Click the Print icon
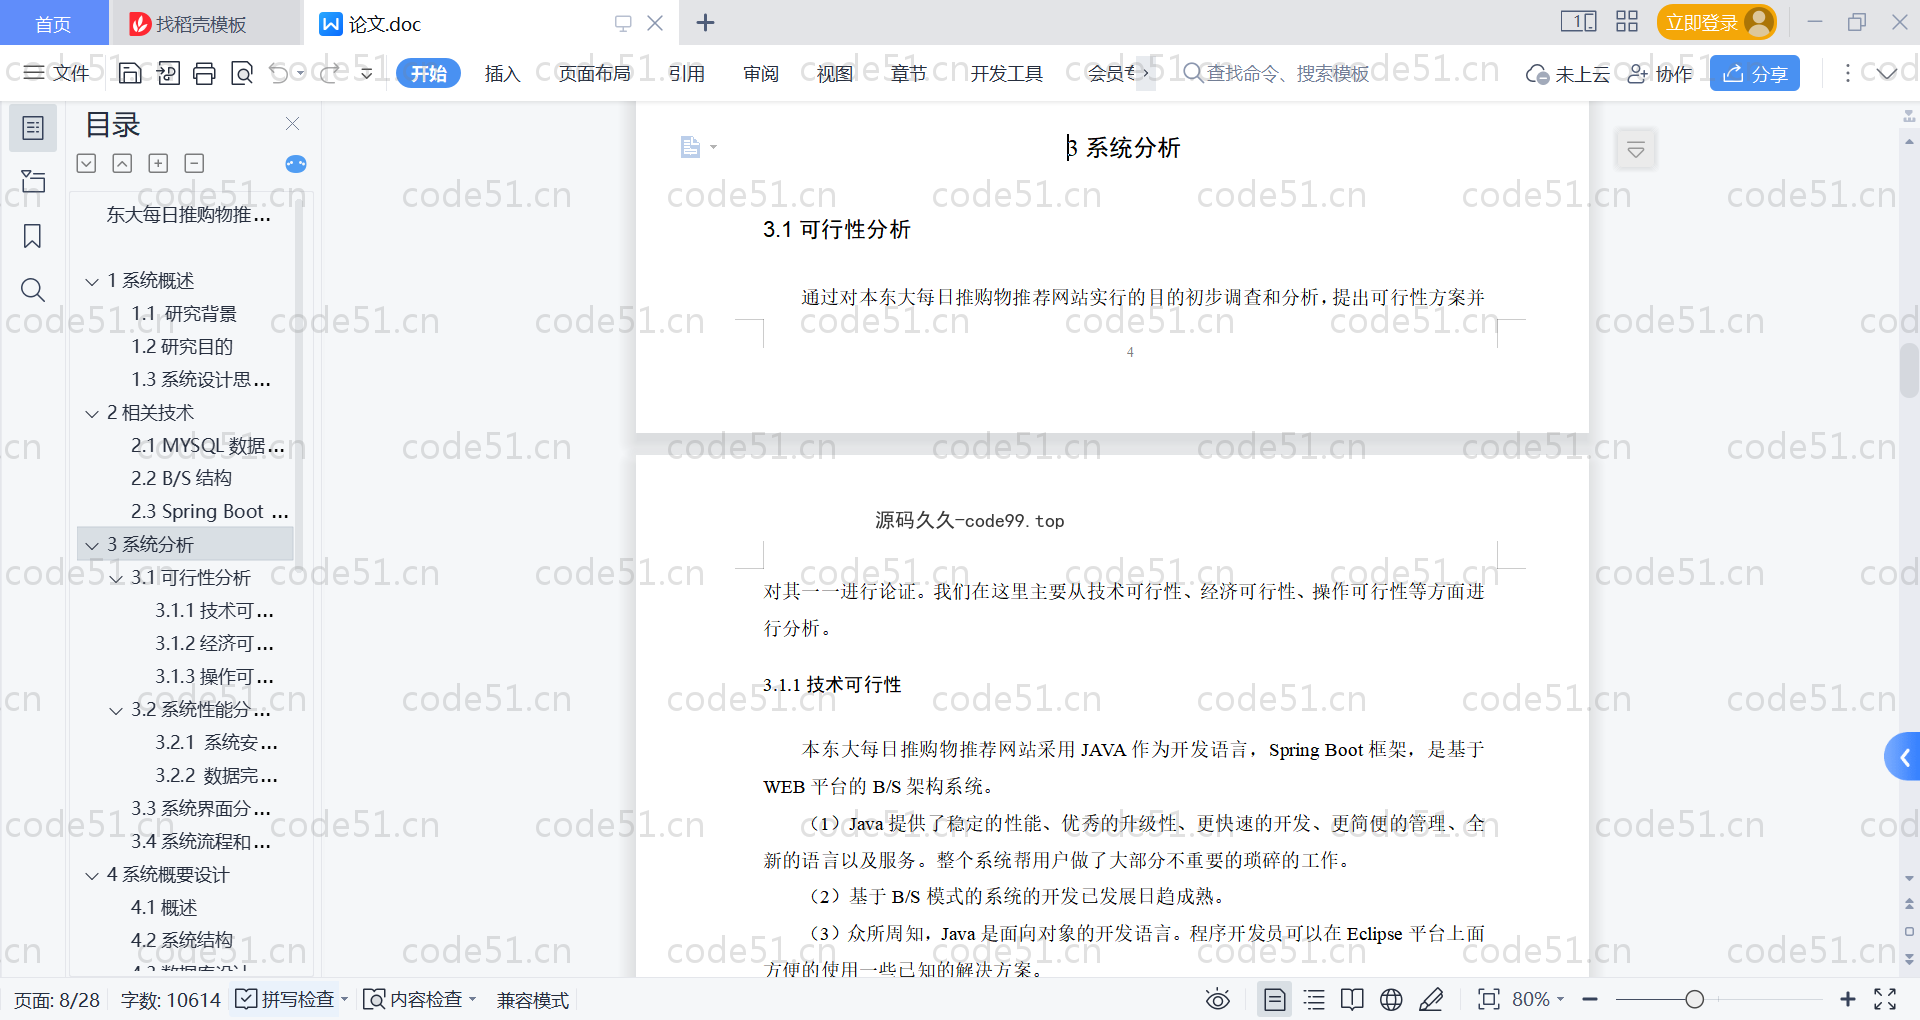The image size is (1920, 1020). point(205,73)
